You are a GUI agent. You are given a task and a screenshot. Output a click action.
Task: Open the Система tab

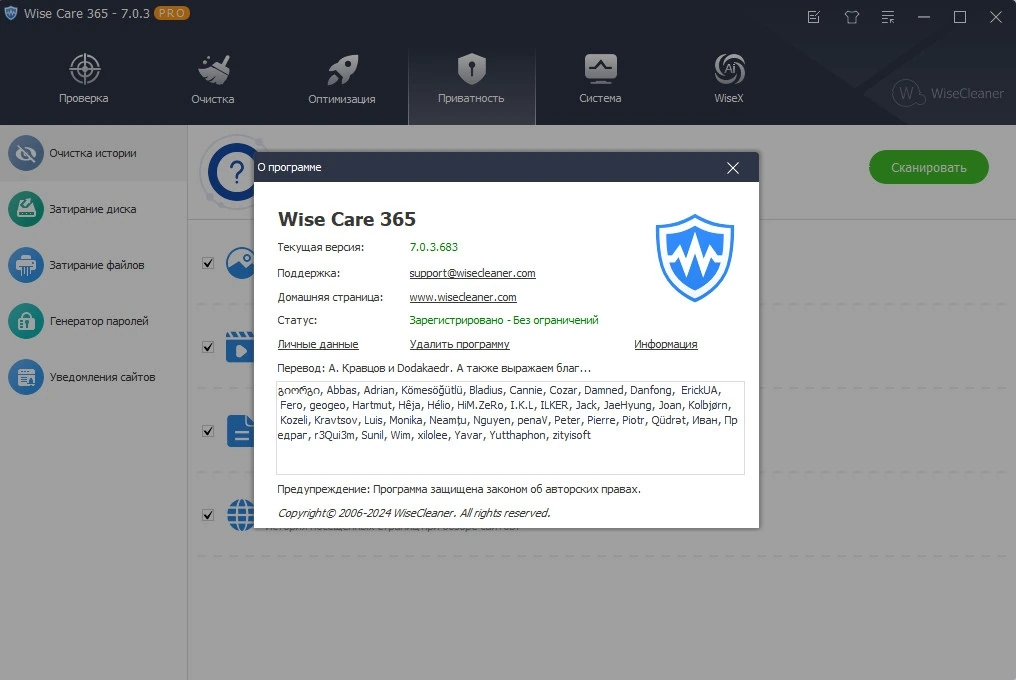tap(600, 79)
